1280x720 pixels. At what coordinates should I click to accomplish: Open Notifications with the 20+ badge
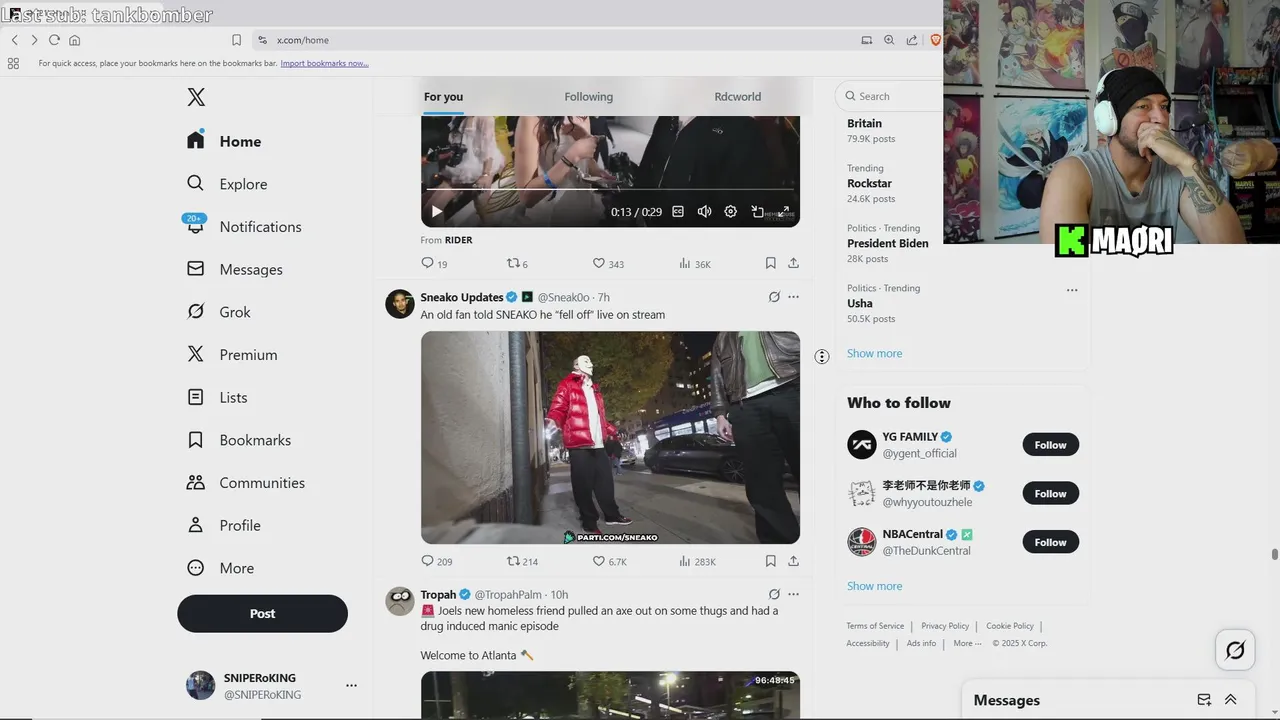pyautogui.click(x=244, y=226)
